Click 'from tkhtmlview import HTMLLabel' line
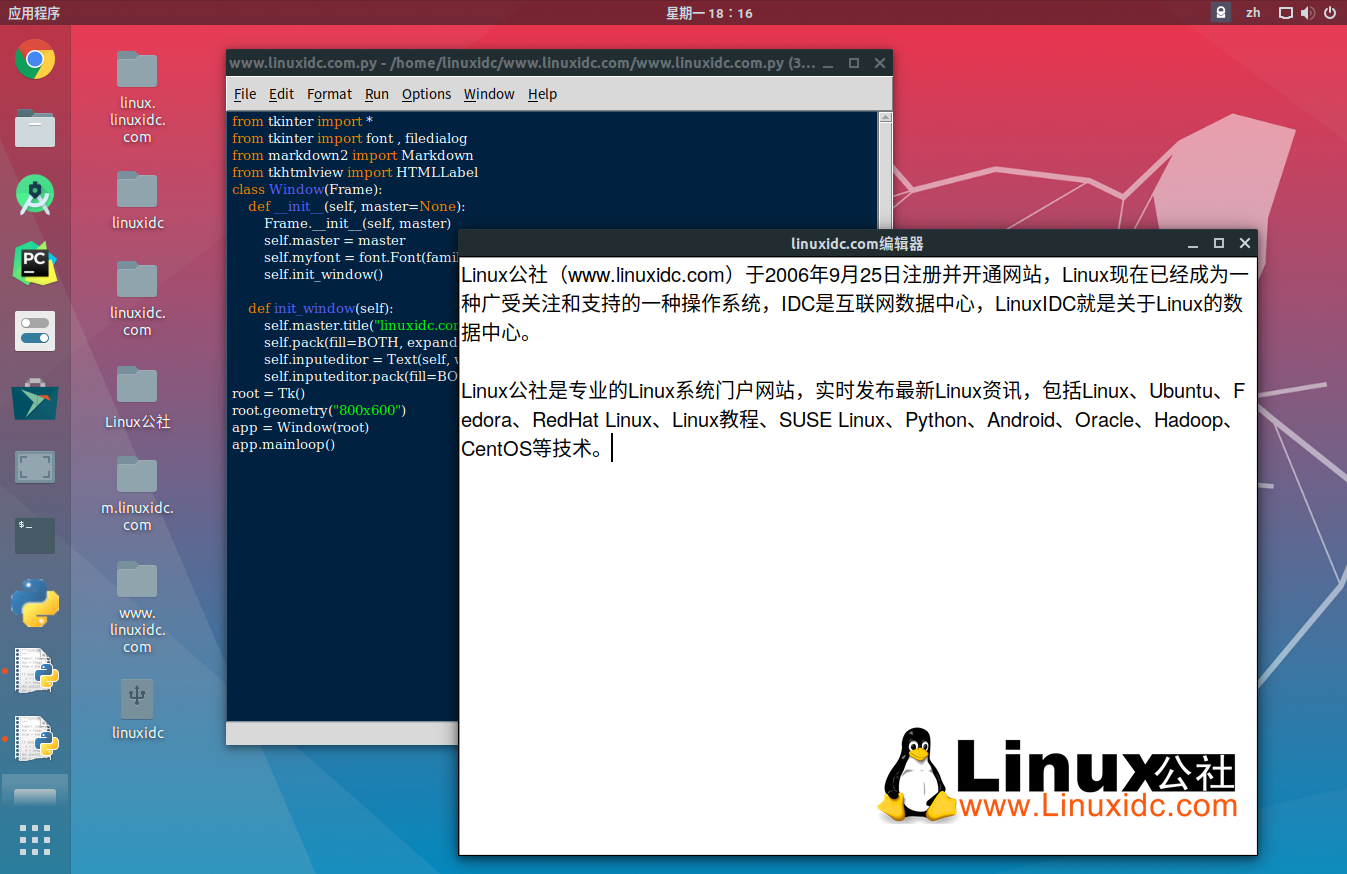1347x874 pixels. tap(355, 172)
